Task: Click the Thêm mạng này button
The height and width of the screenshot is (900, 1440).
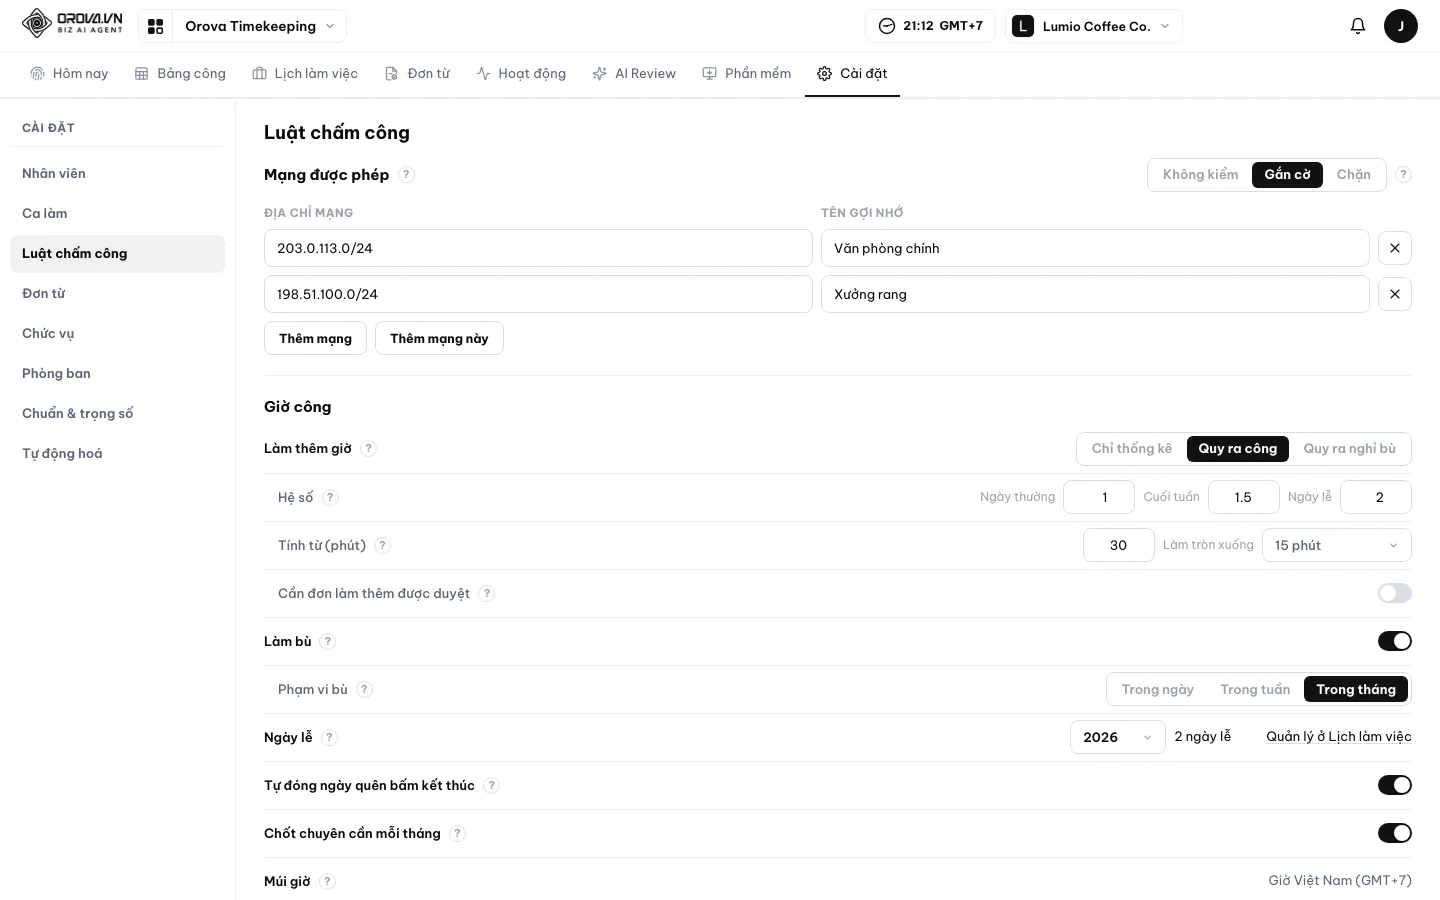Action: tap(439, 338)
